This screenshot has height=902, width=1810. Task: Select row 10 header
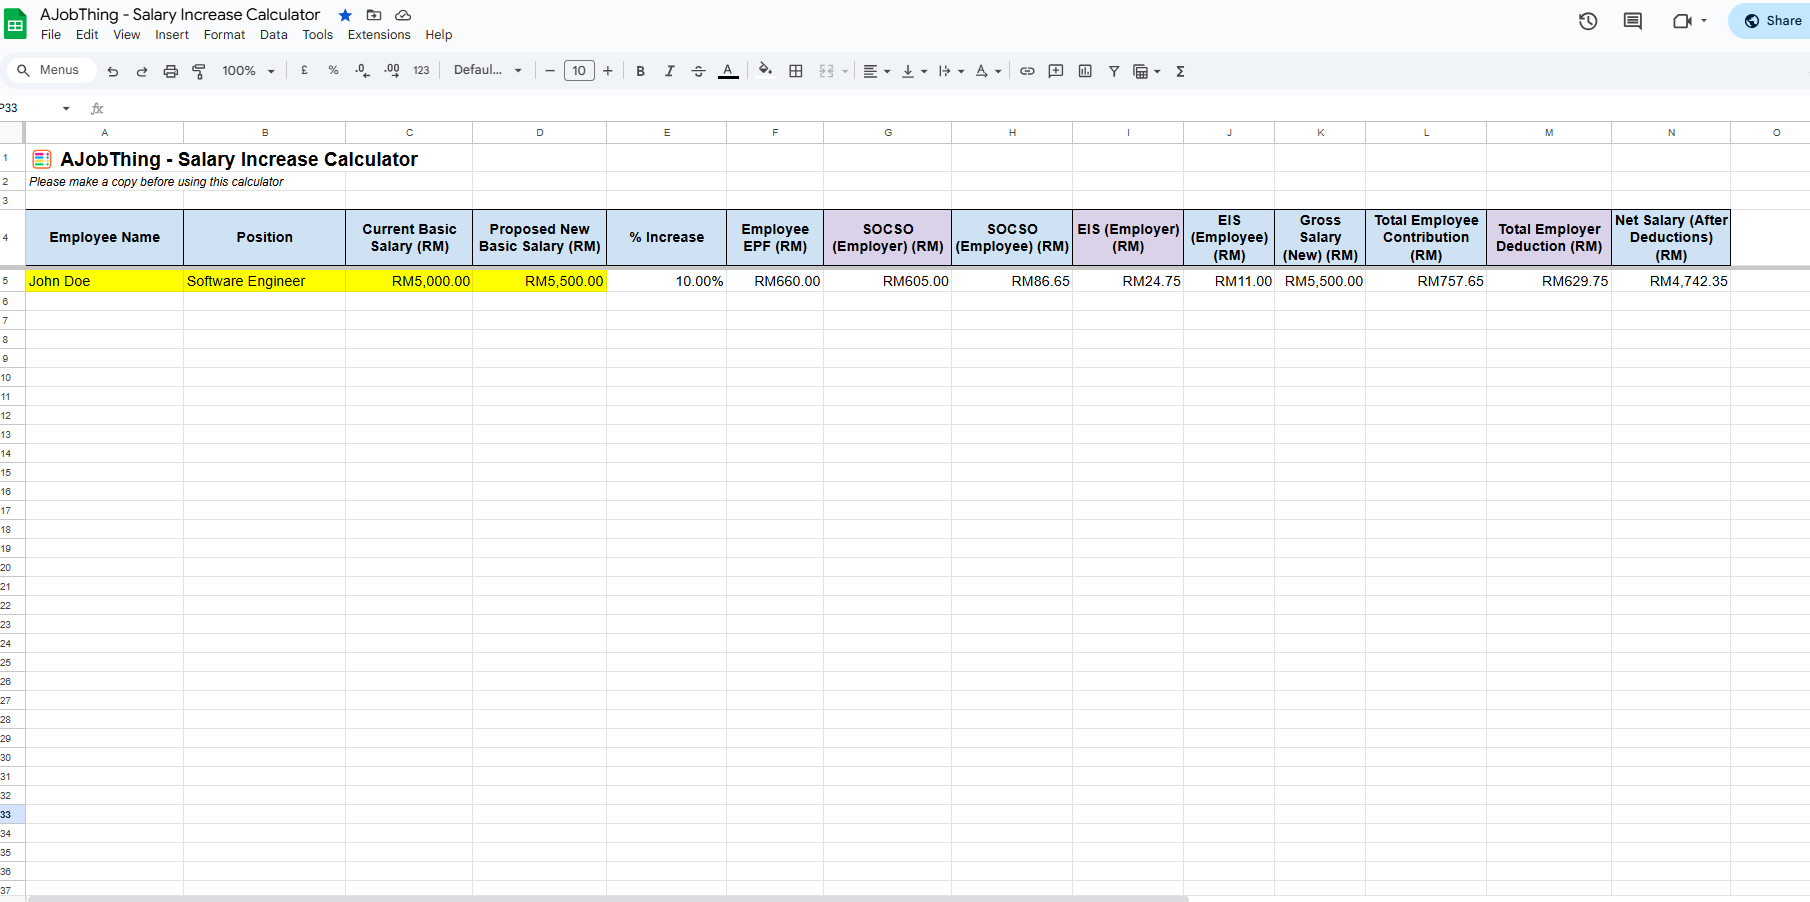pos(12,377)
